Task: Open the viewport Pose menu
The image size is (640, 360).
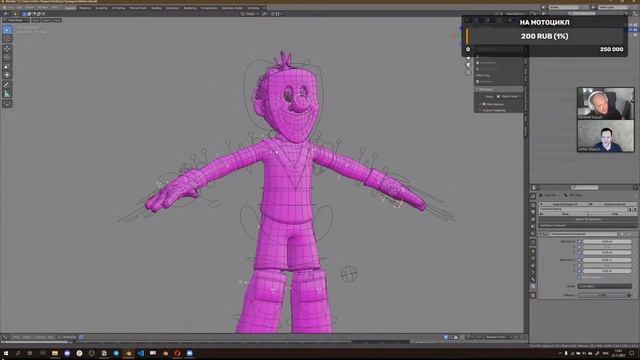Action: coord(57,20)
